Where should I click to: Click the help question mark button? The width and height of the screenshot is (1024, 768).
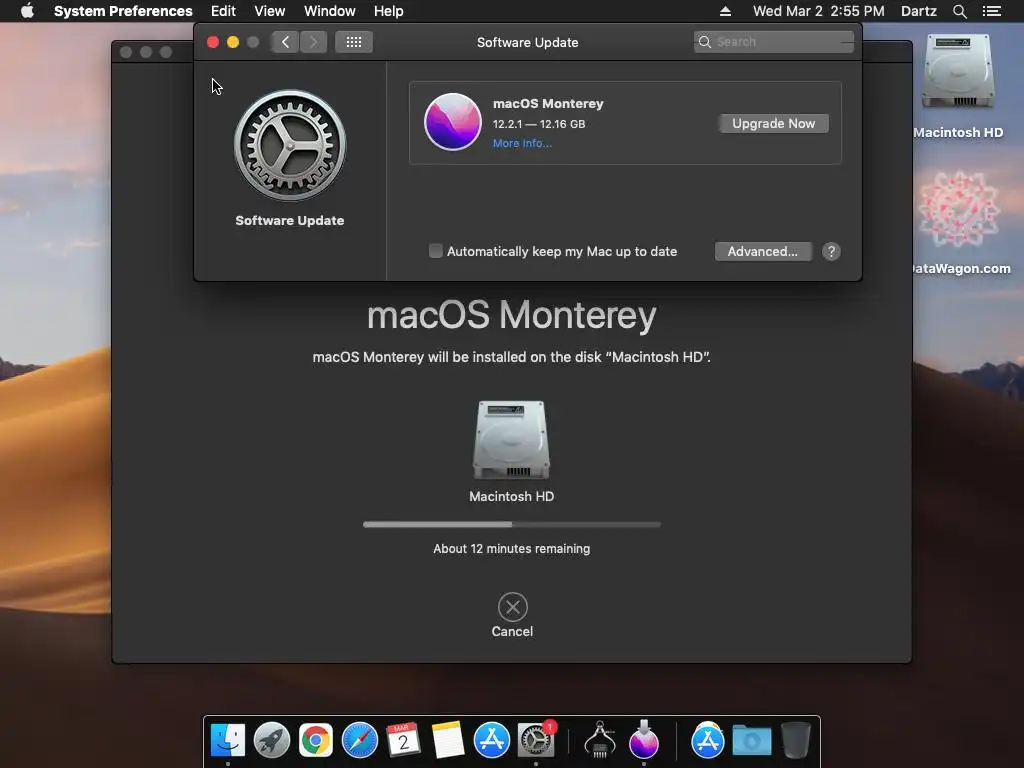pos(831,251)
